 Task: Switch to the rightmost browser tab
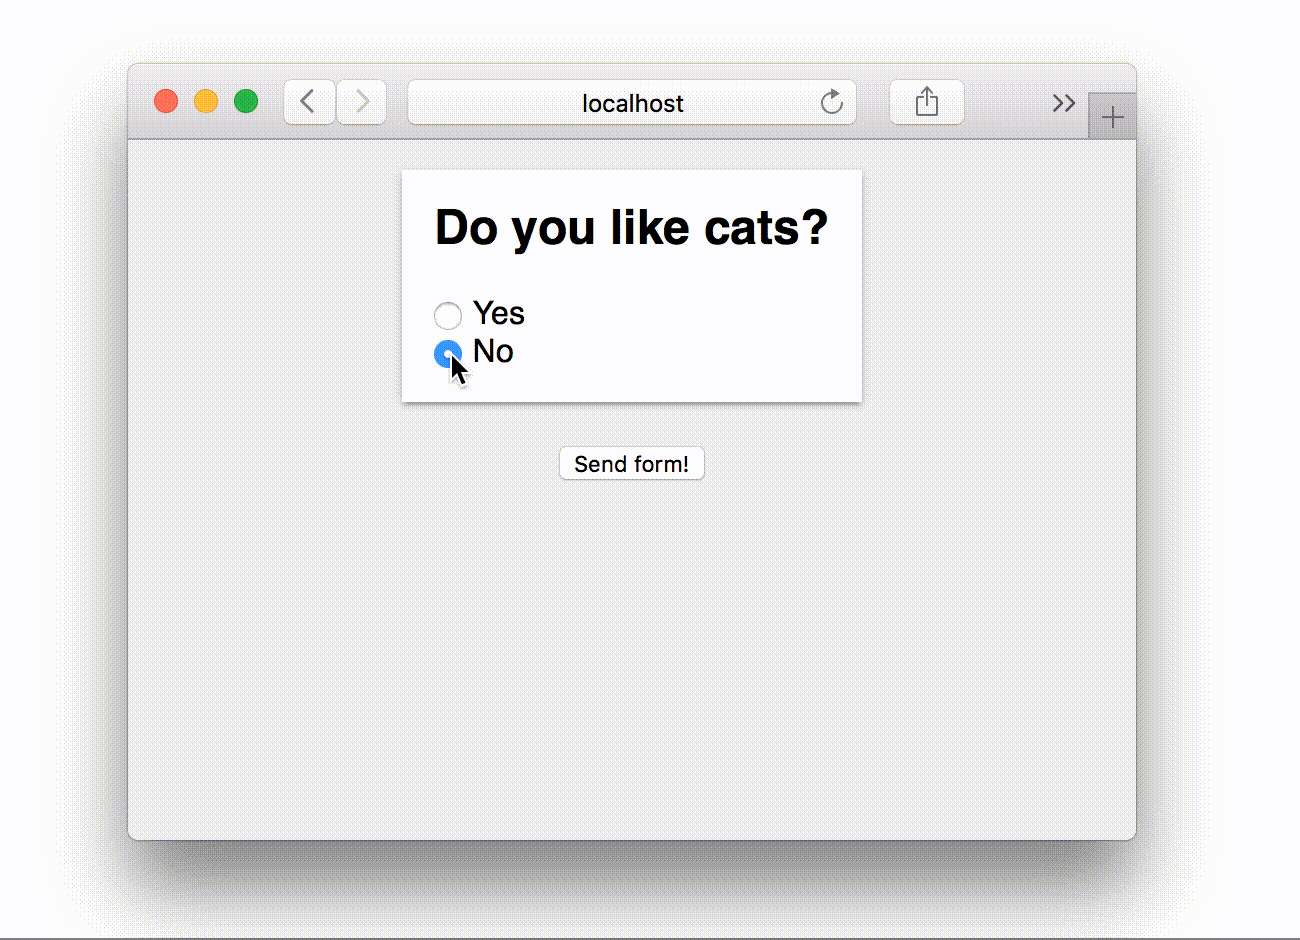coord(1112,116)
